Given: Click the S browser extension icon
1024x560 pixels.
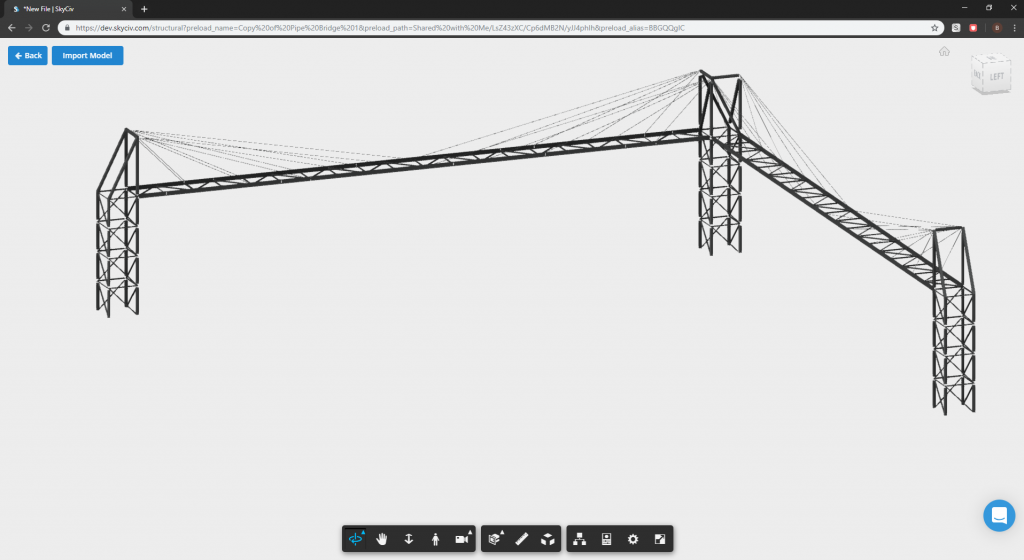Looking at the screenshot, I should pyautogui.click(x=956, y=28).
